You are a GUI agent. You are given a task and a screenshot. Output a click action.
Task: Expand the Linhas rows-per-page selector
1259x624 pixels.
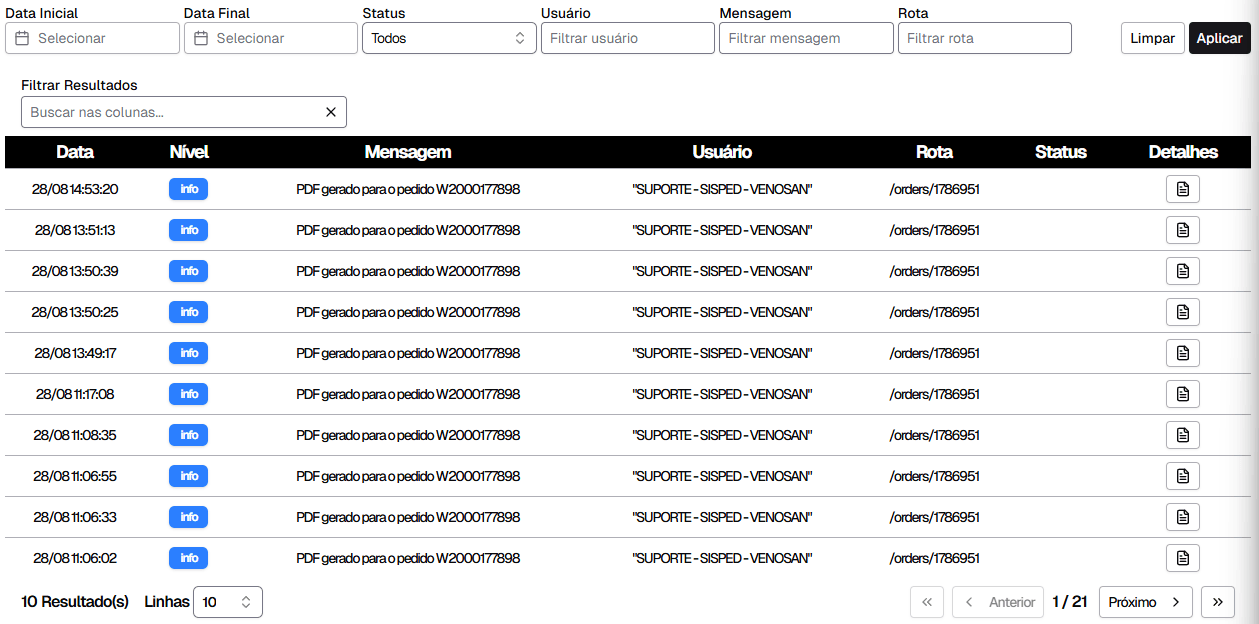tap(228, 602)
